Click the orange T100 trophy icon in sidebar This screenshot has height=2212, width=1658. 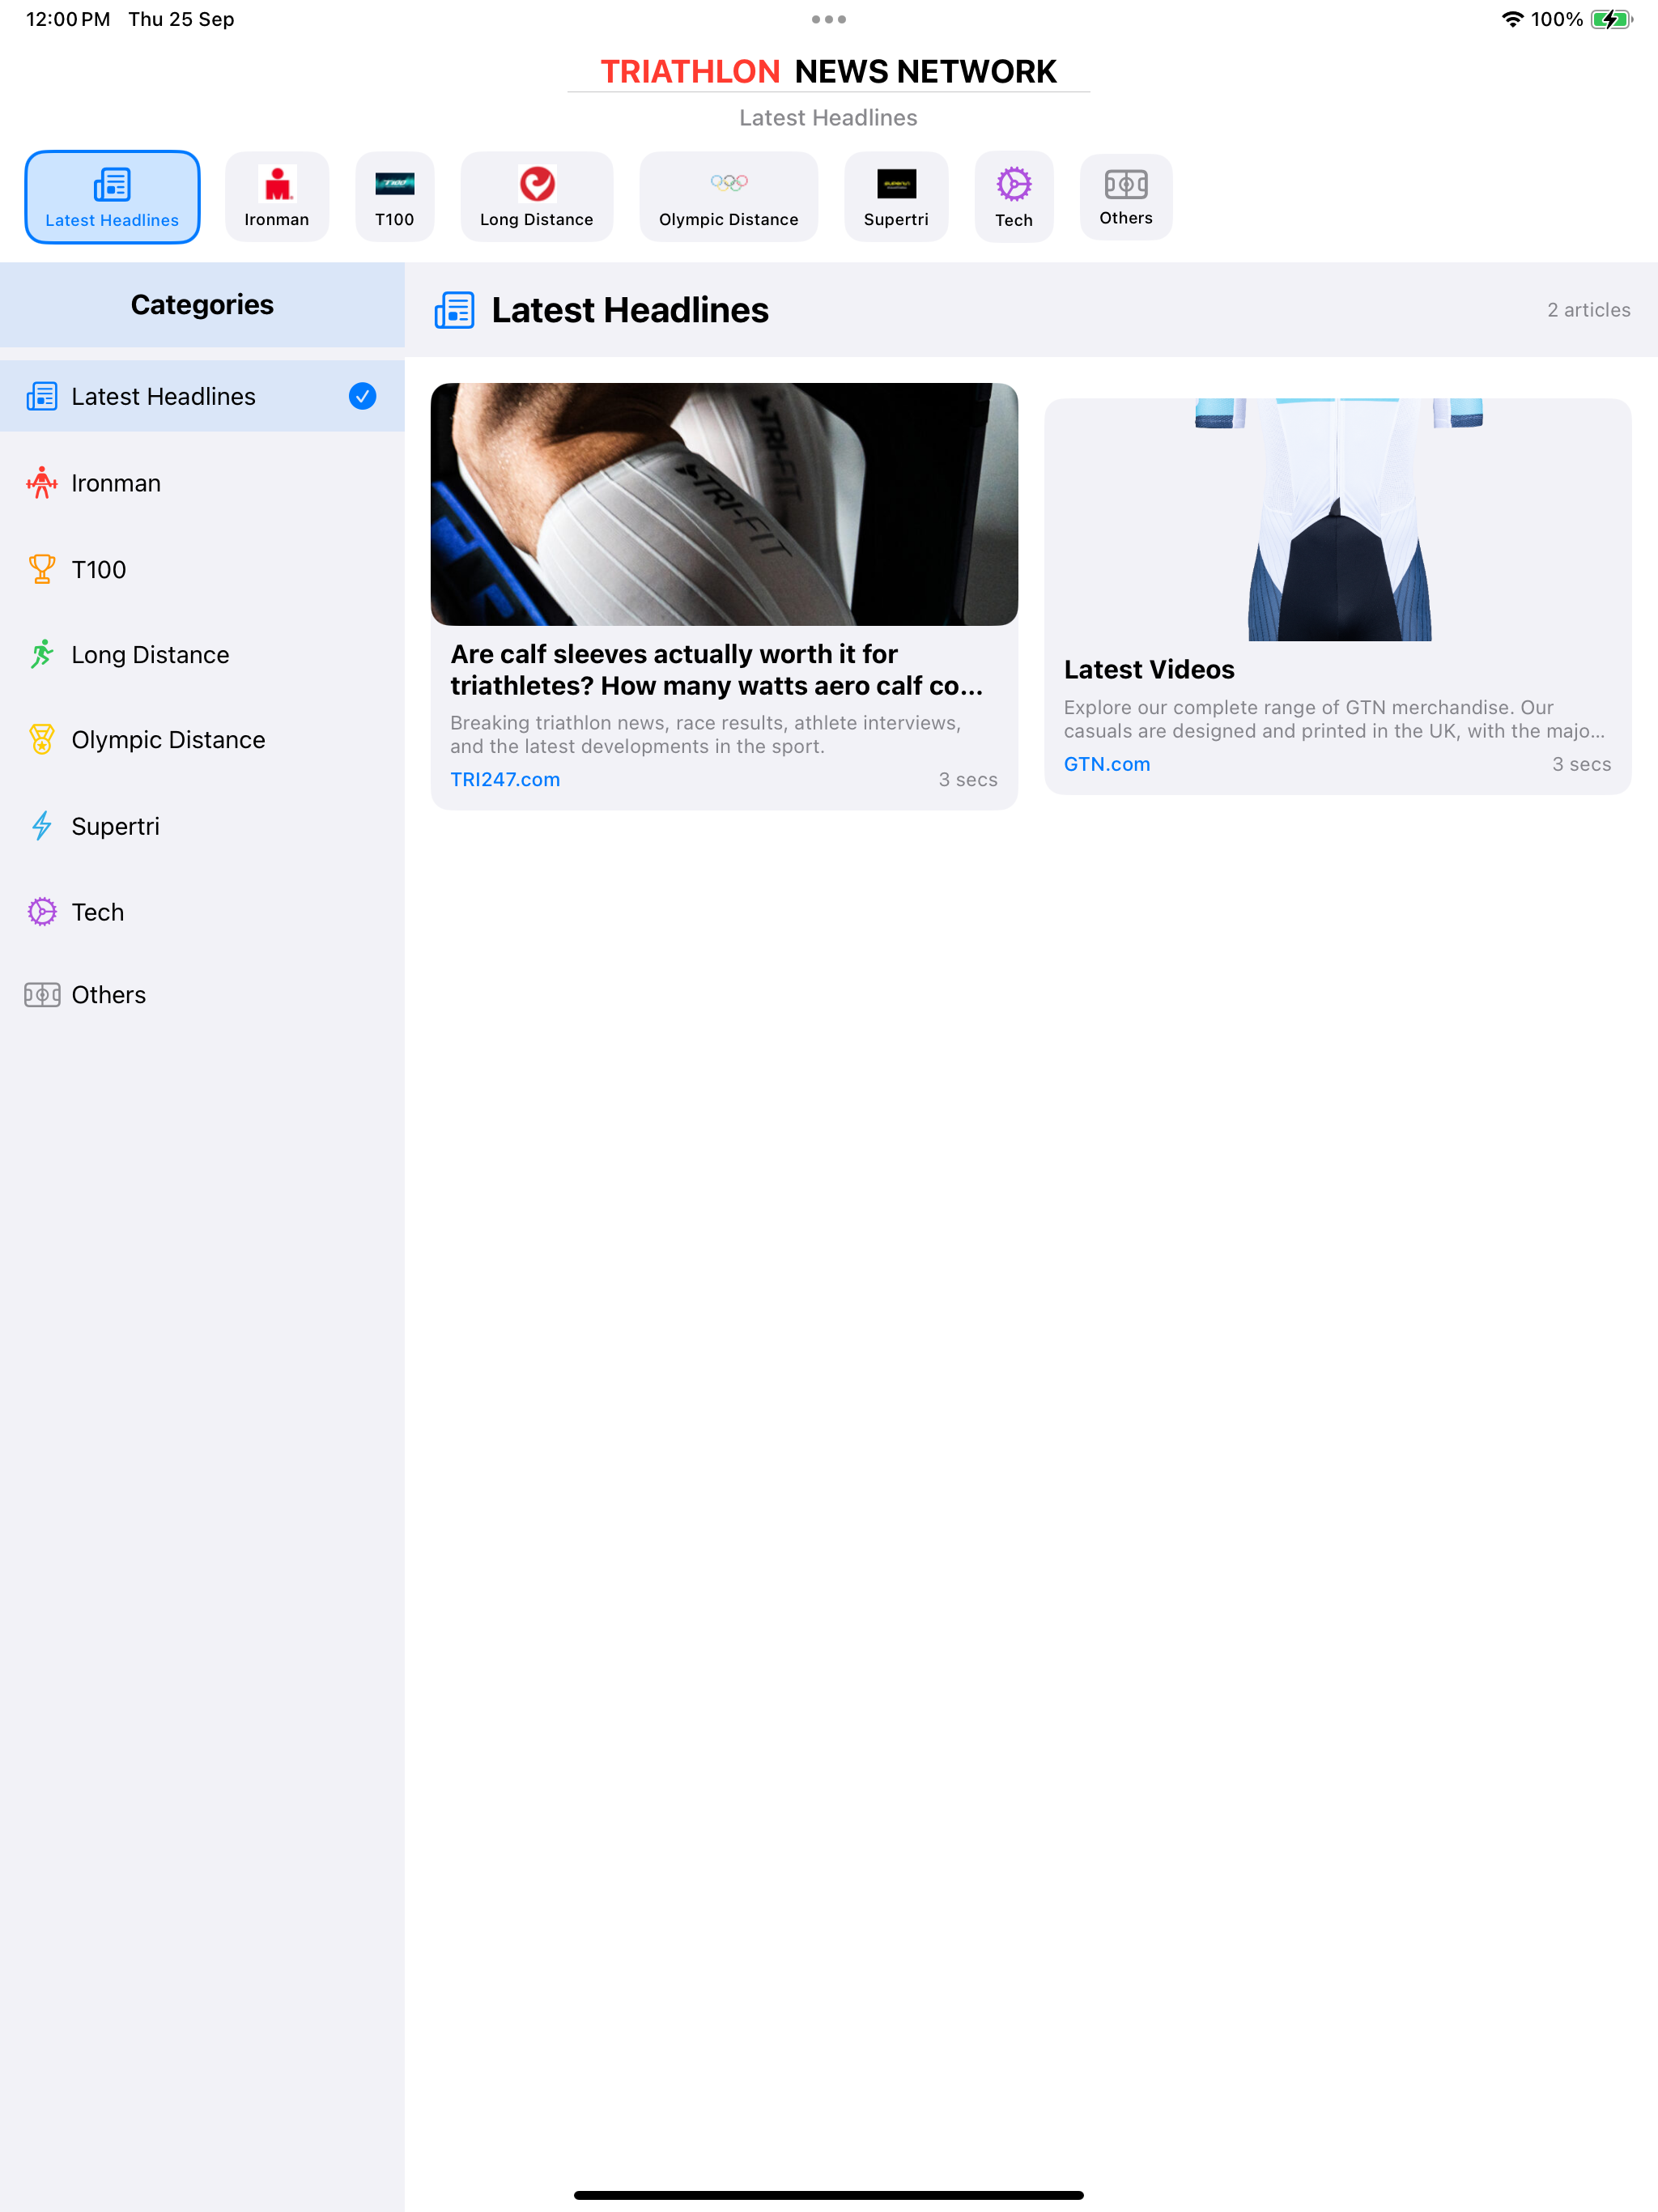(x=42, y=569)
